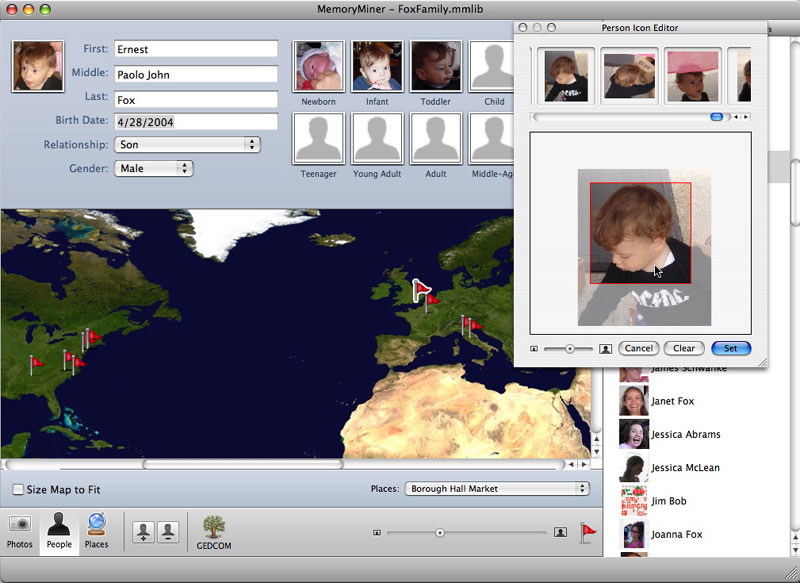Image resolution: width=800 pixels, height=583 pixels.
Task: Click the Cancel button in Person Icon Editor
Action: 638,349
